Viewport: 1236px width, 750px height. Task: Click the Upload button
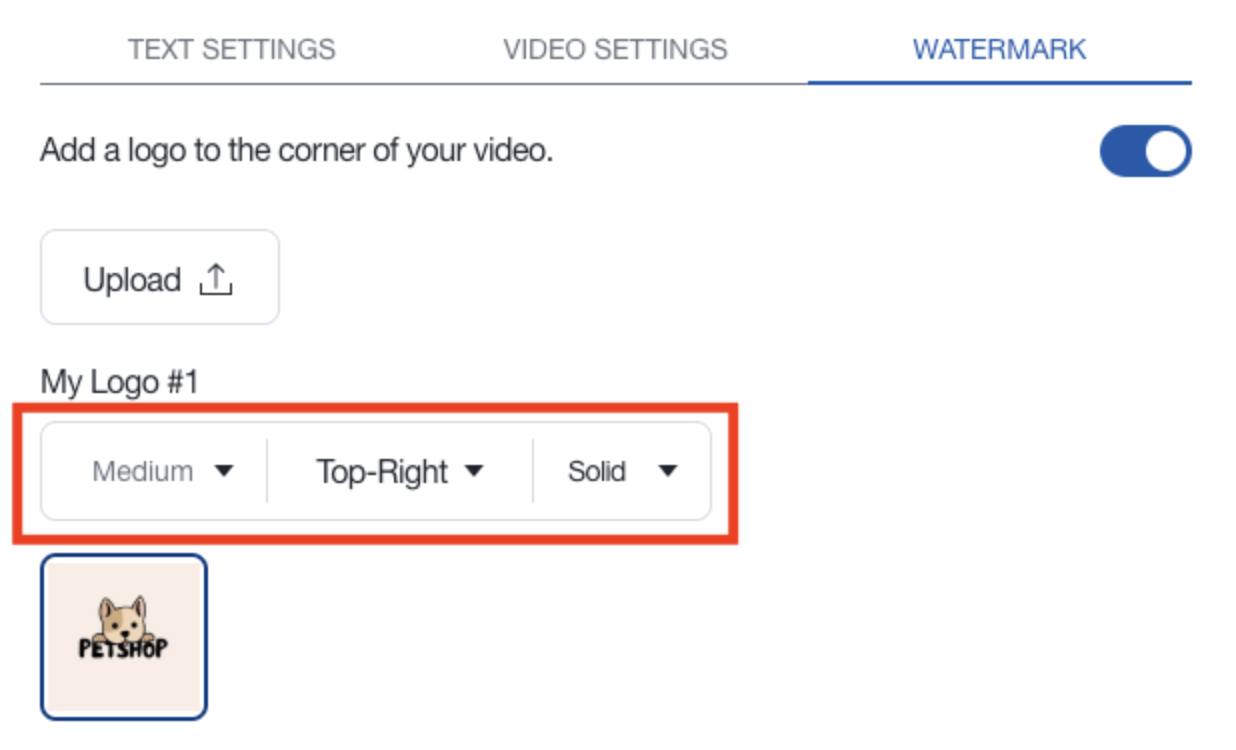pyautogui.click(x=160, y=278)
